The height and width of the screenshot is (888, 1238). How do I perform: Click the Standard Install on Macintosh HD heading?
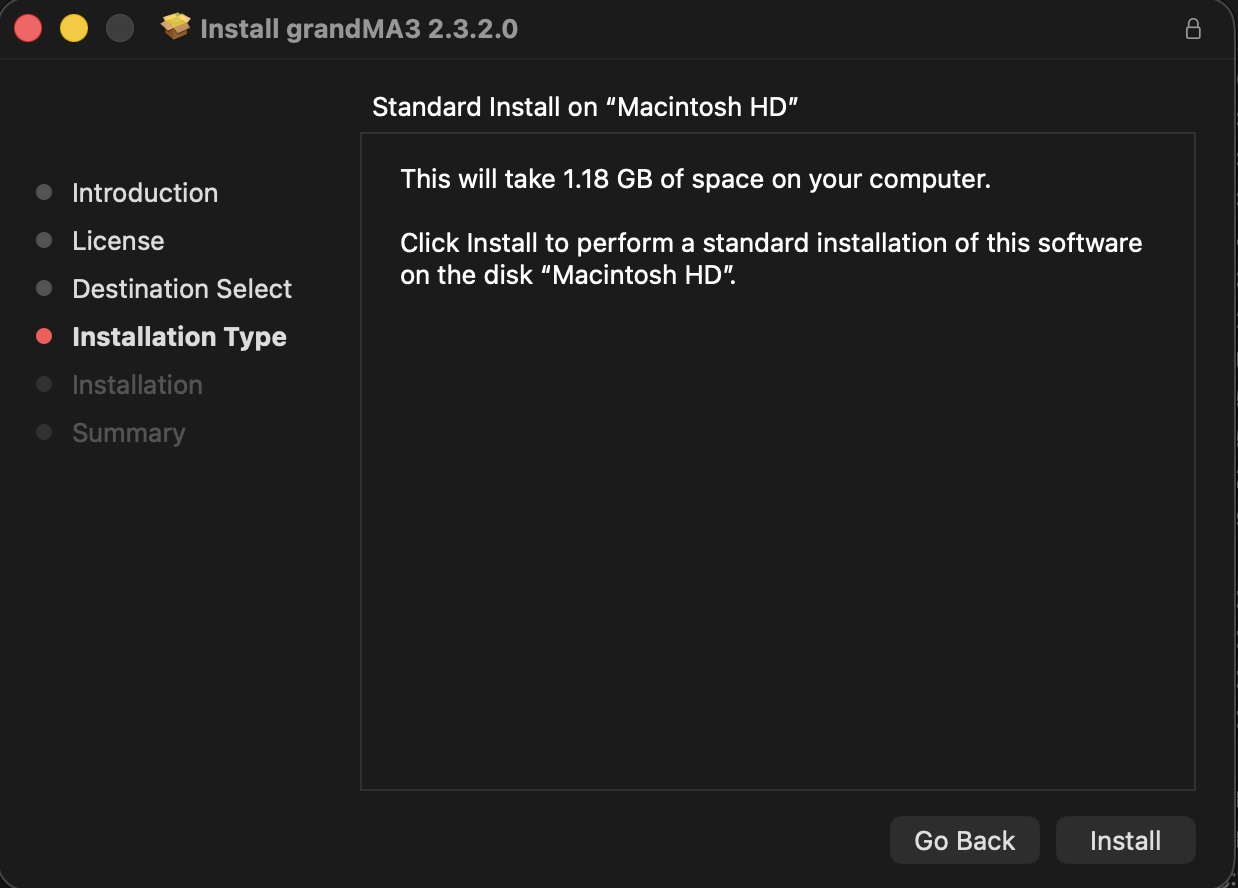tap(585, 107)
